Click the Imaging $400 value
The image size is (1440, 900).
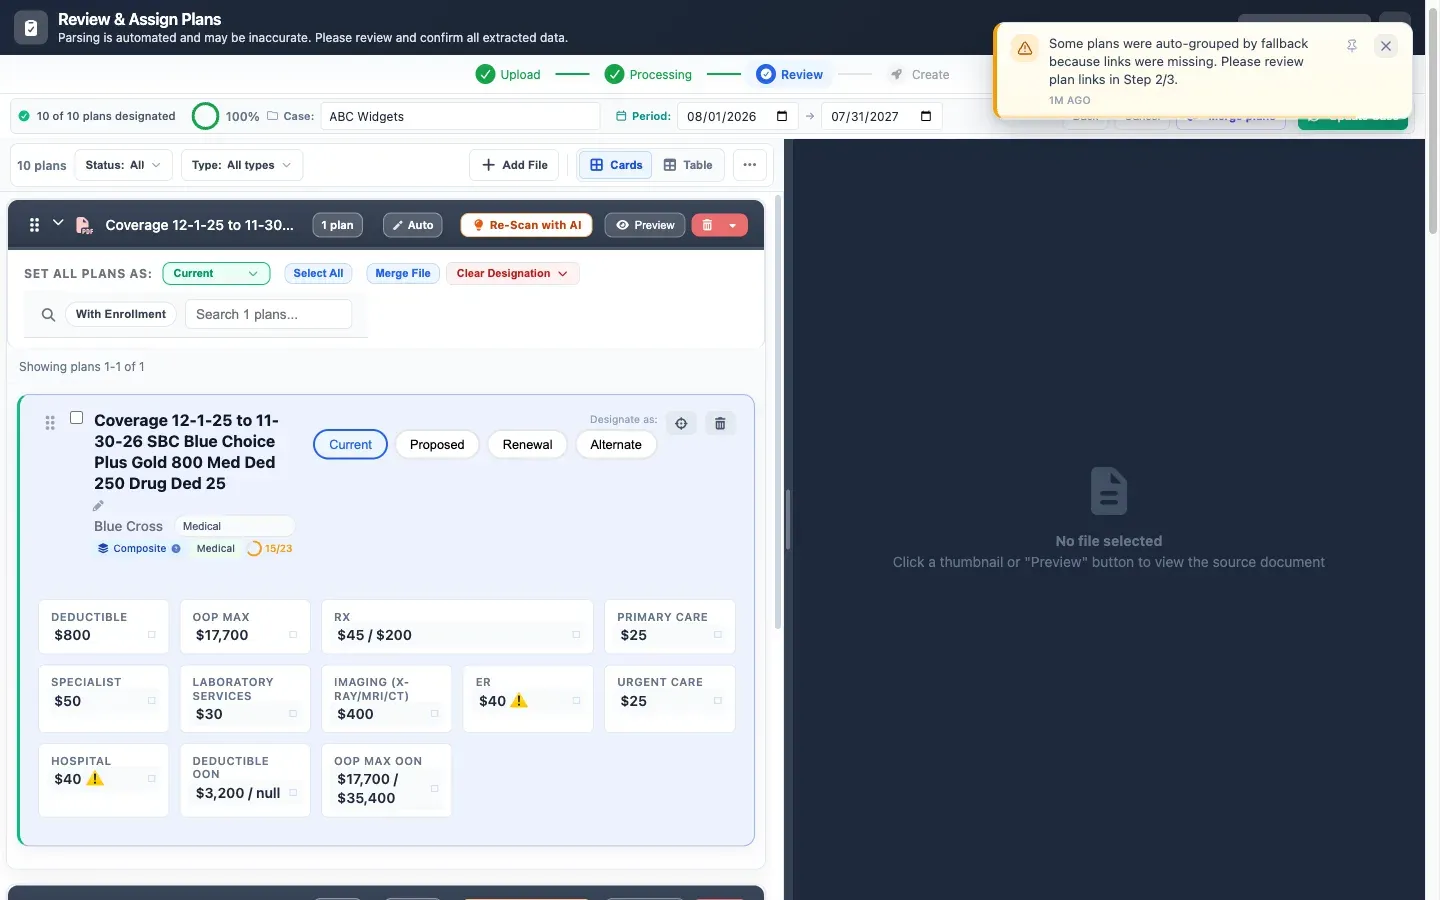pos(355,714)
